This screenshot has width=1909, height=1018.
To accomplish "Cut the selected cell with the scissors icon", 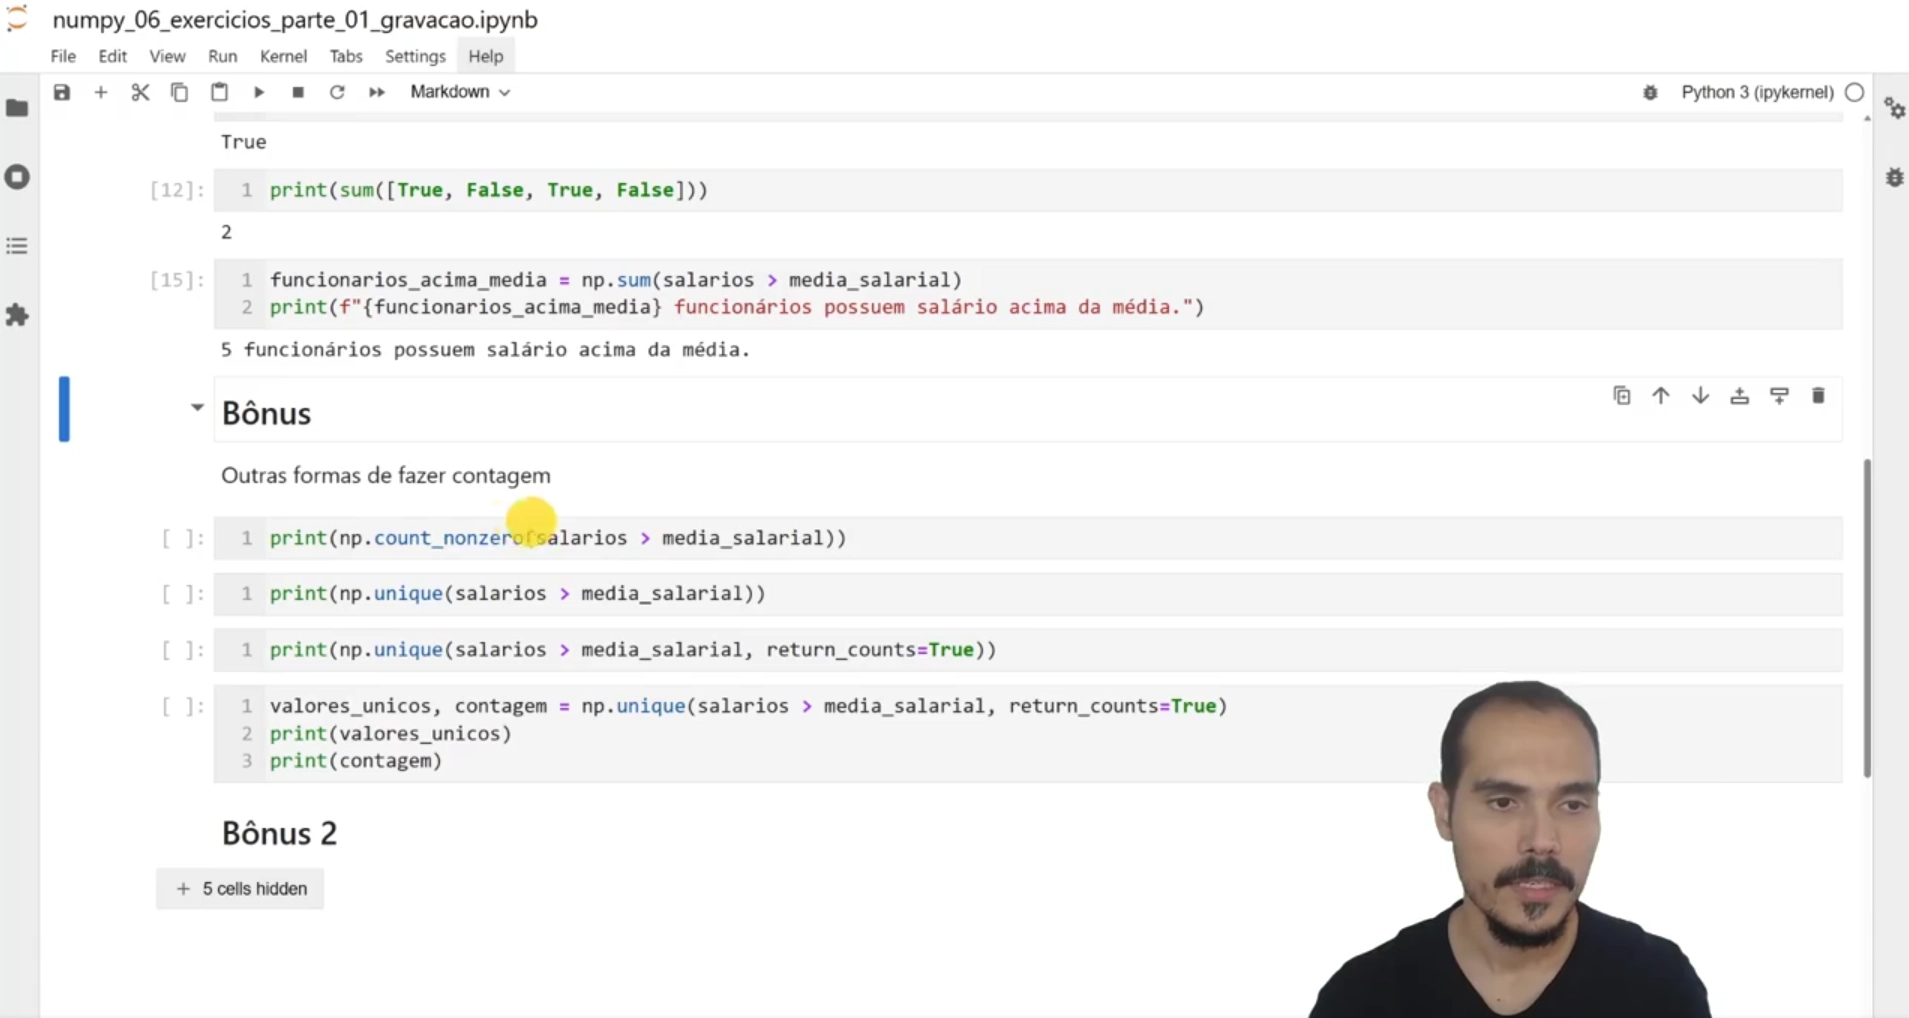I will [140, 92].
